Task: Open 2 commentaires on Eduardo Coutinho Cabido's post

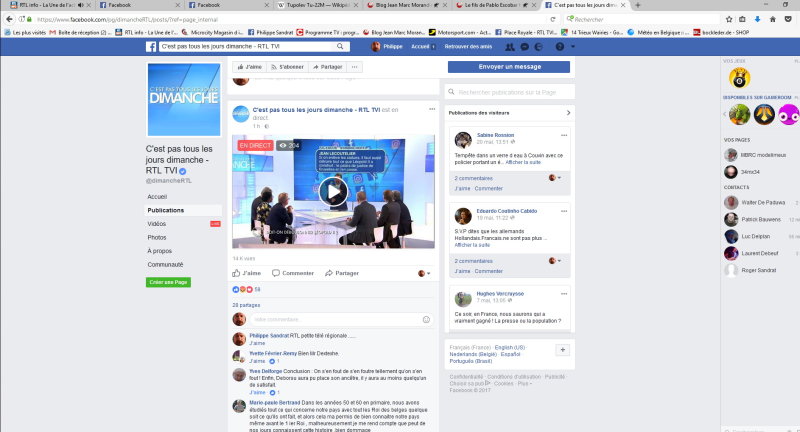Action: point(473,261)
